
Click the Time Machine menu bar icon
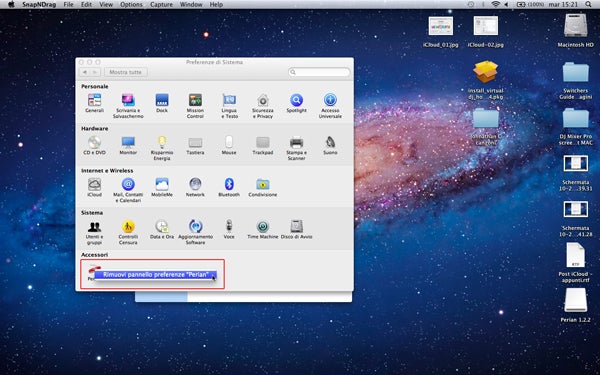pyautogui.click(x=471, y=5)
